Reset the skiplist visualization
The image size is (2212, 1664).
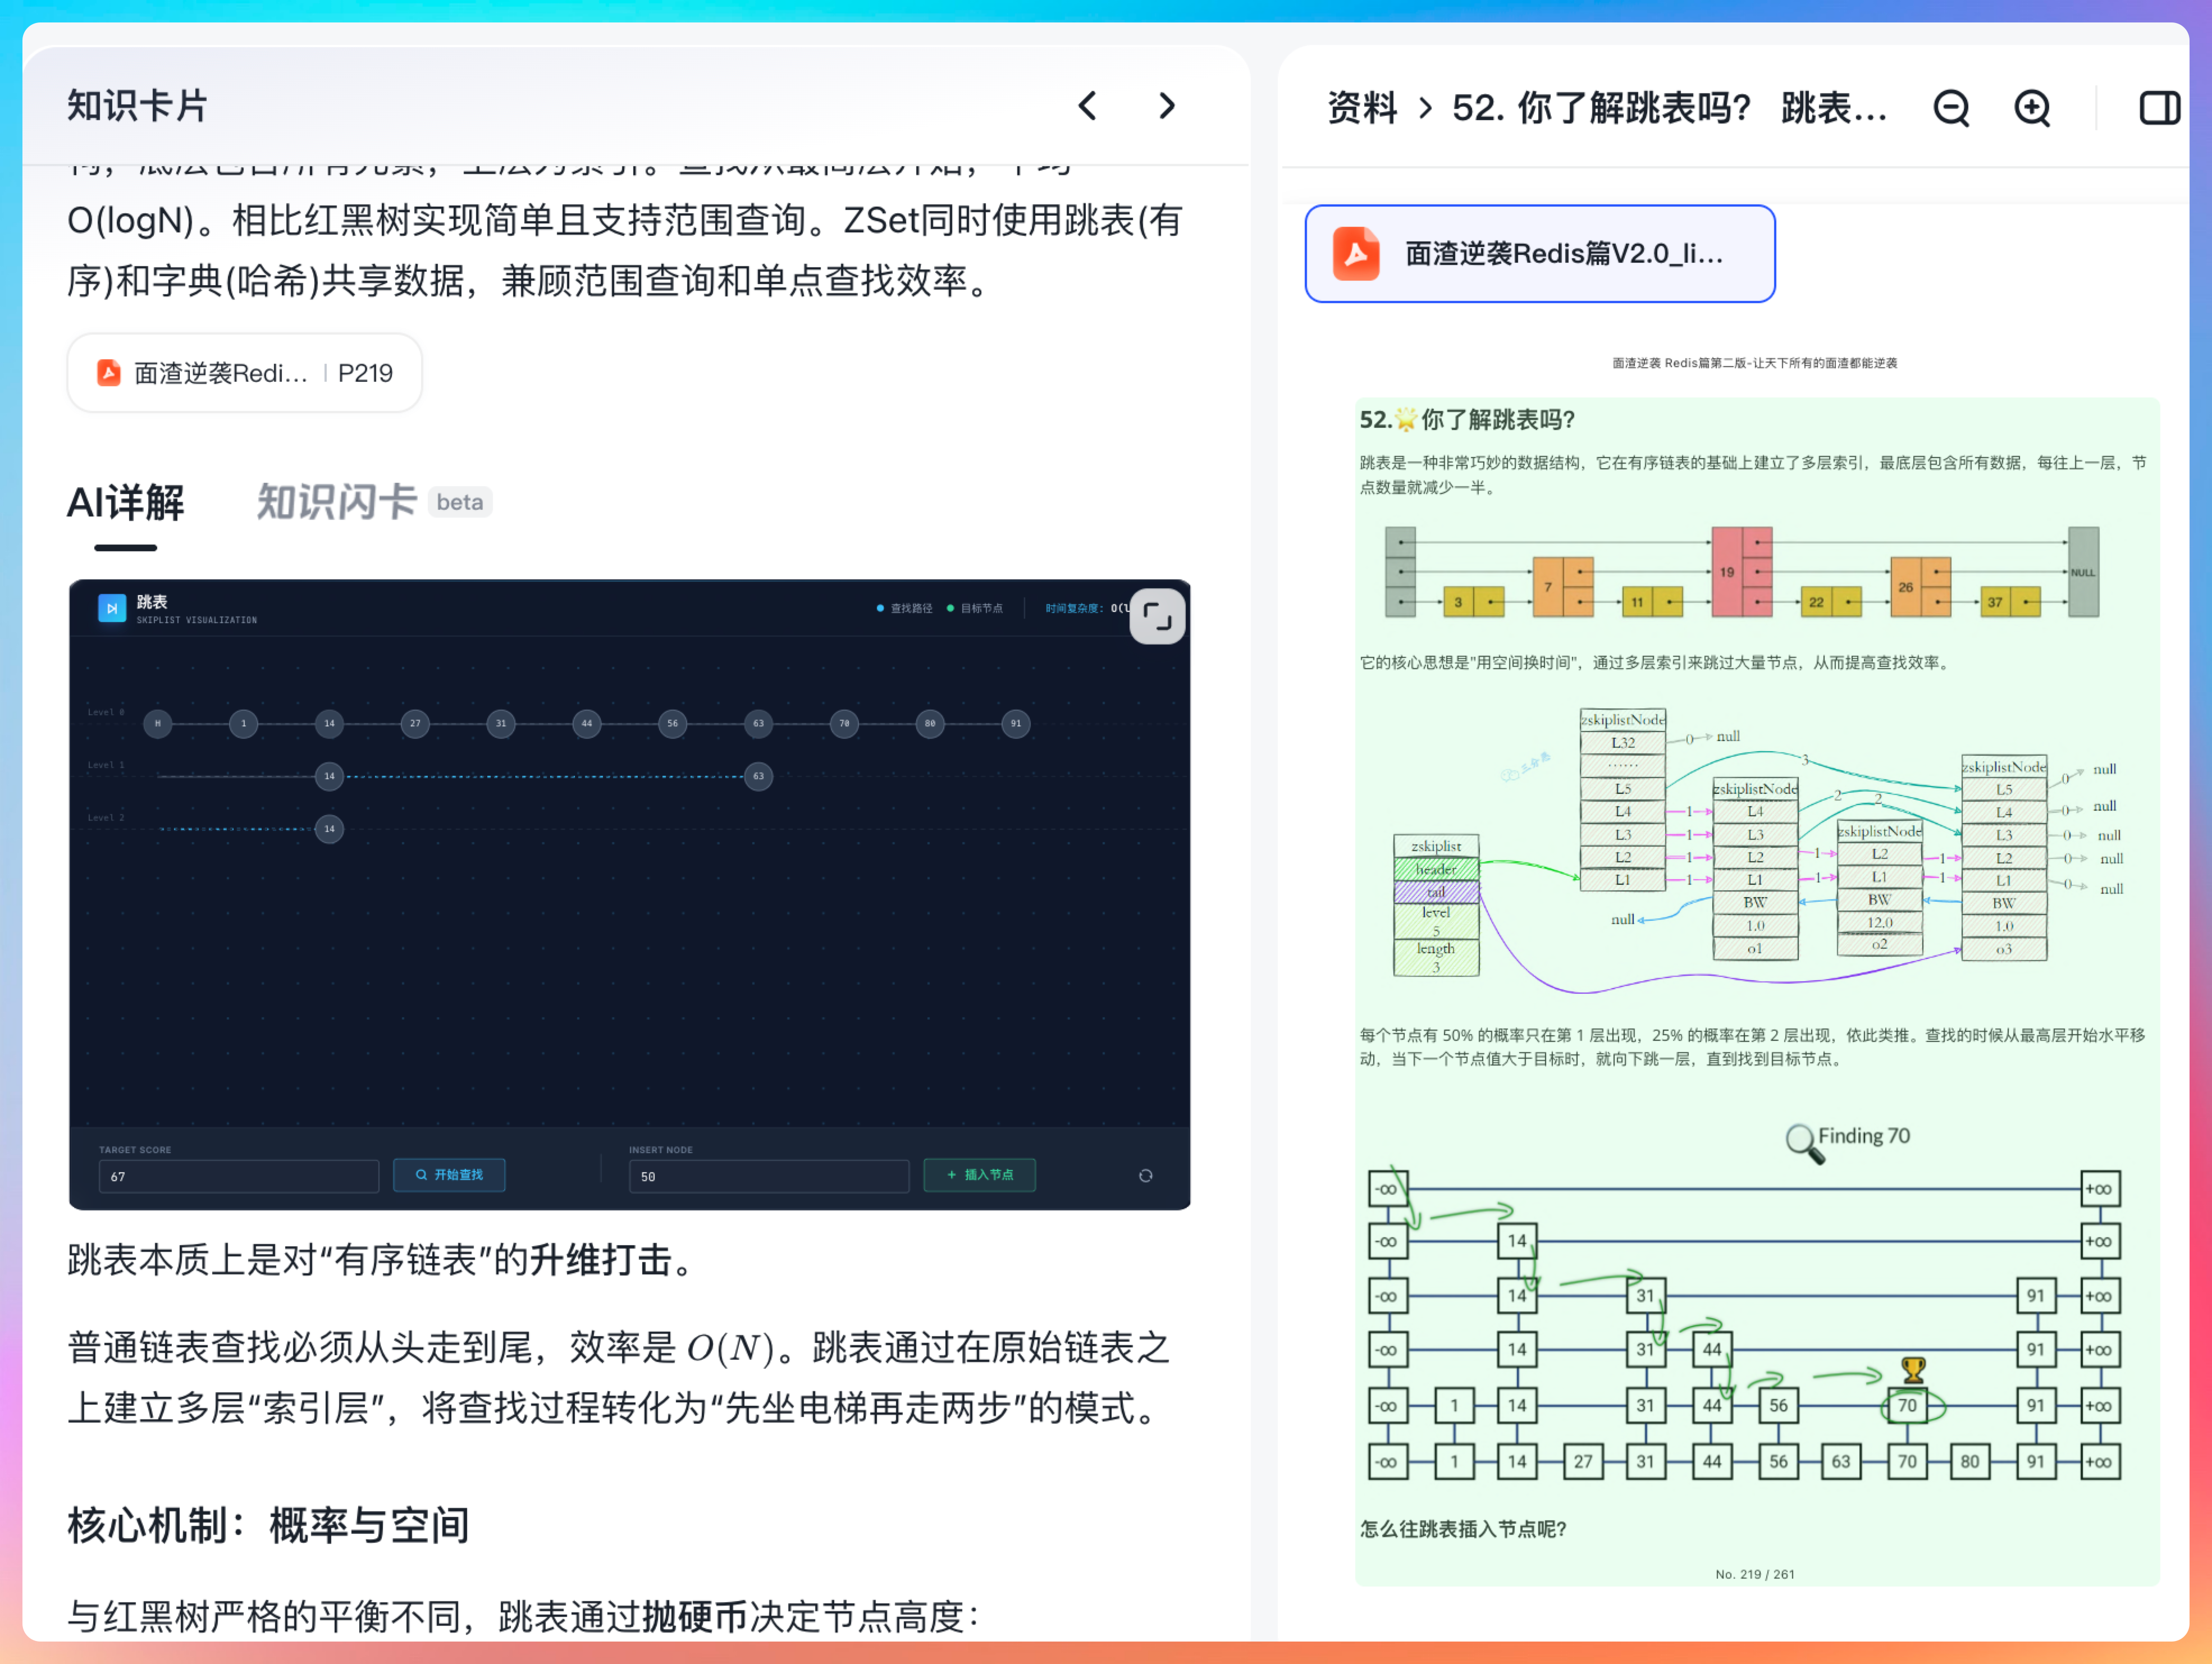[x=1145, y=1175]
